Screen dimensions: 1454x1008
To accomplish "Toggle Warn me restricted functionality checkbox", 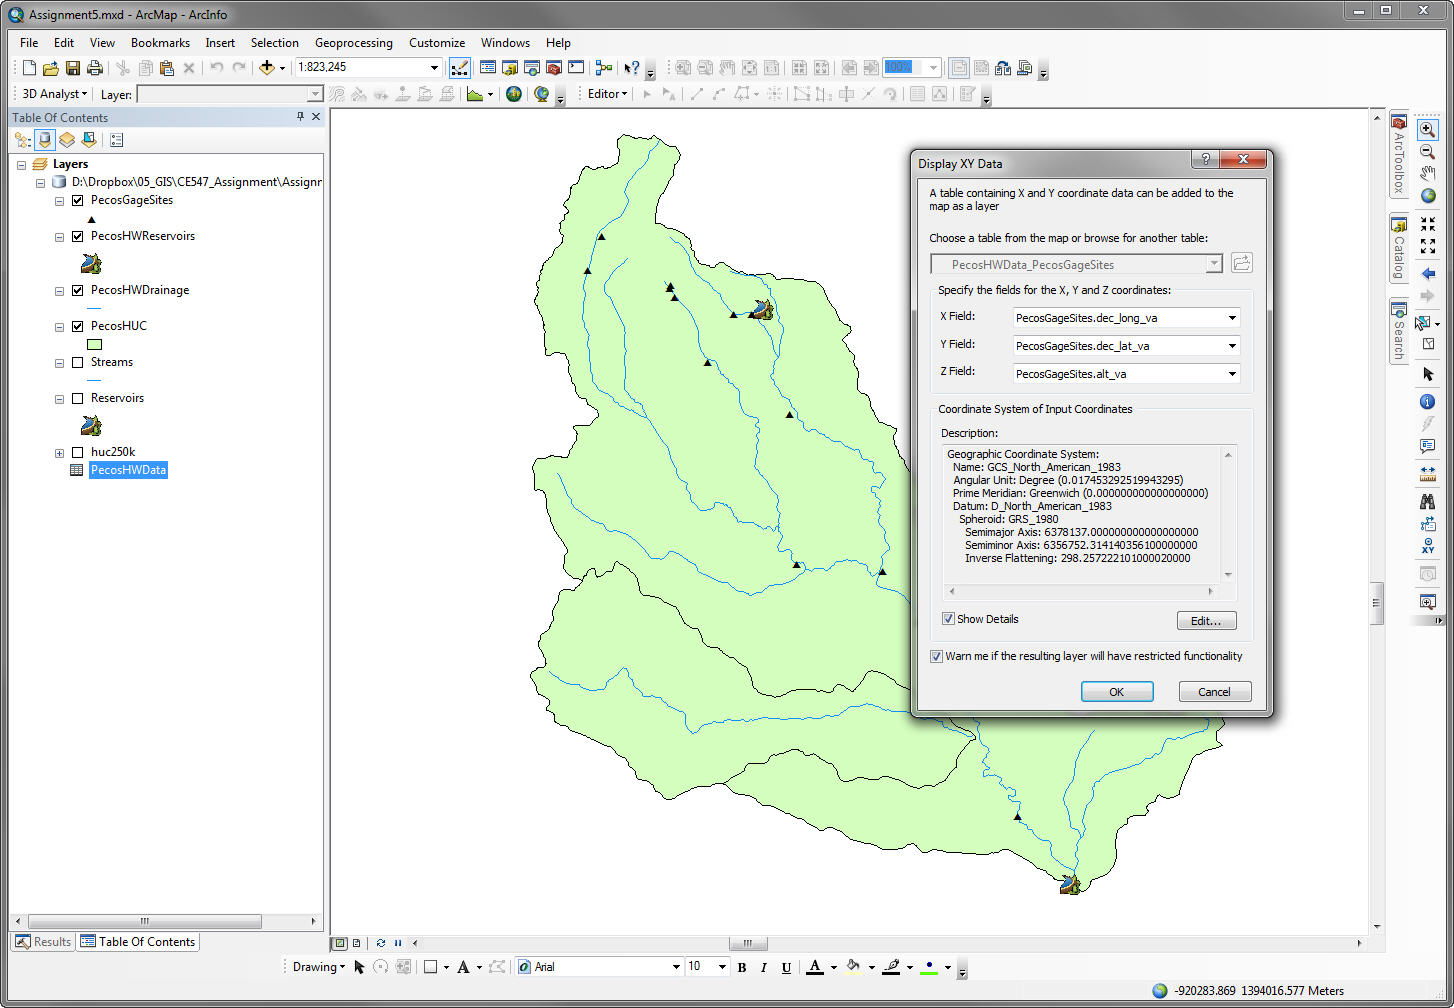I will (936, 656).
